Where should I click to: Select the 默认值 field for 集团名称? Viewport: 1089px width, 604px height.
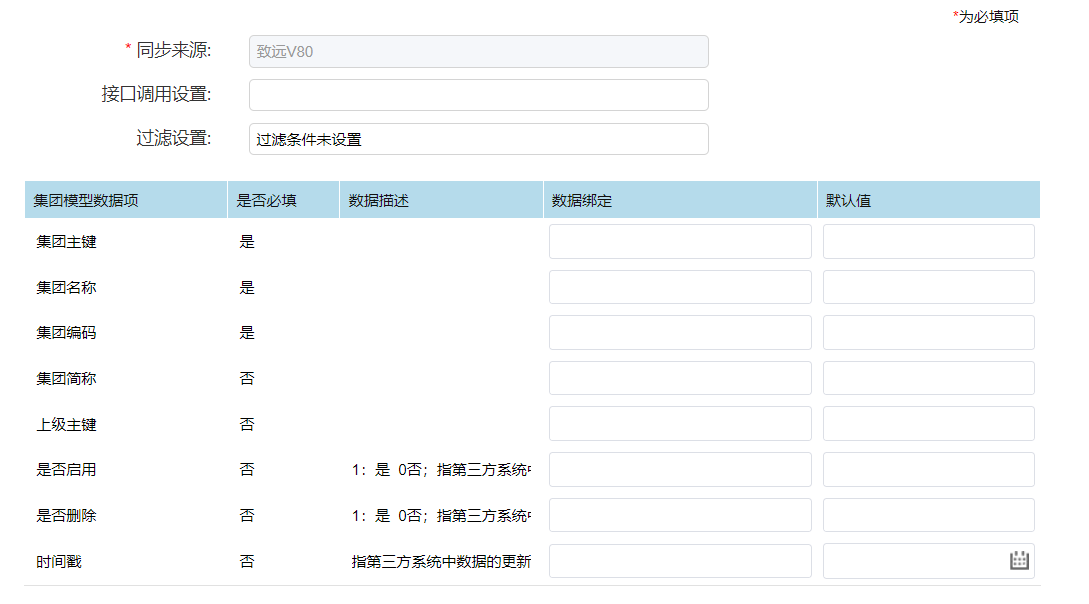coord(928,287)
